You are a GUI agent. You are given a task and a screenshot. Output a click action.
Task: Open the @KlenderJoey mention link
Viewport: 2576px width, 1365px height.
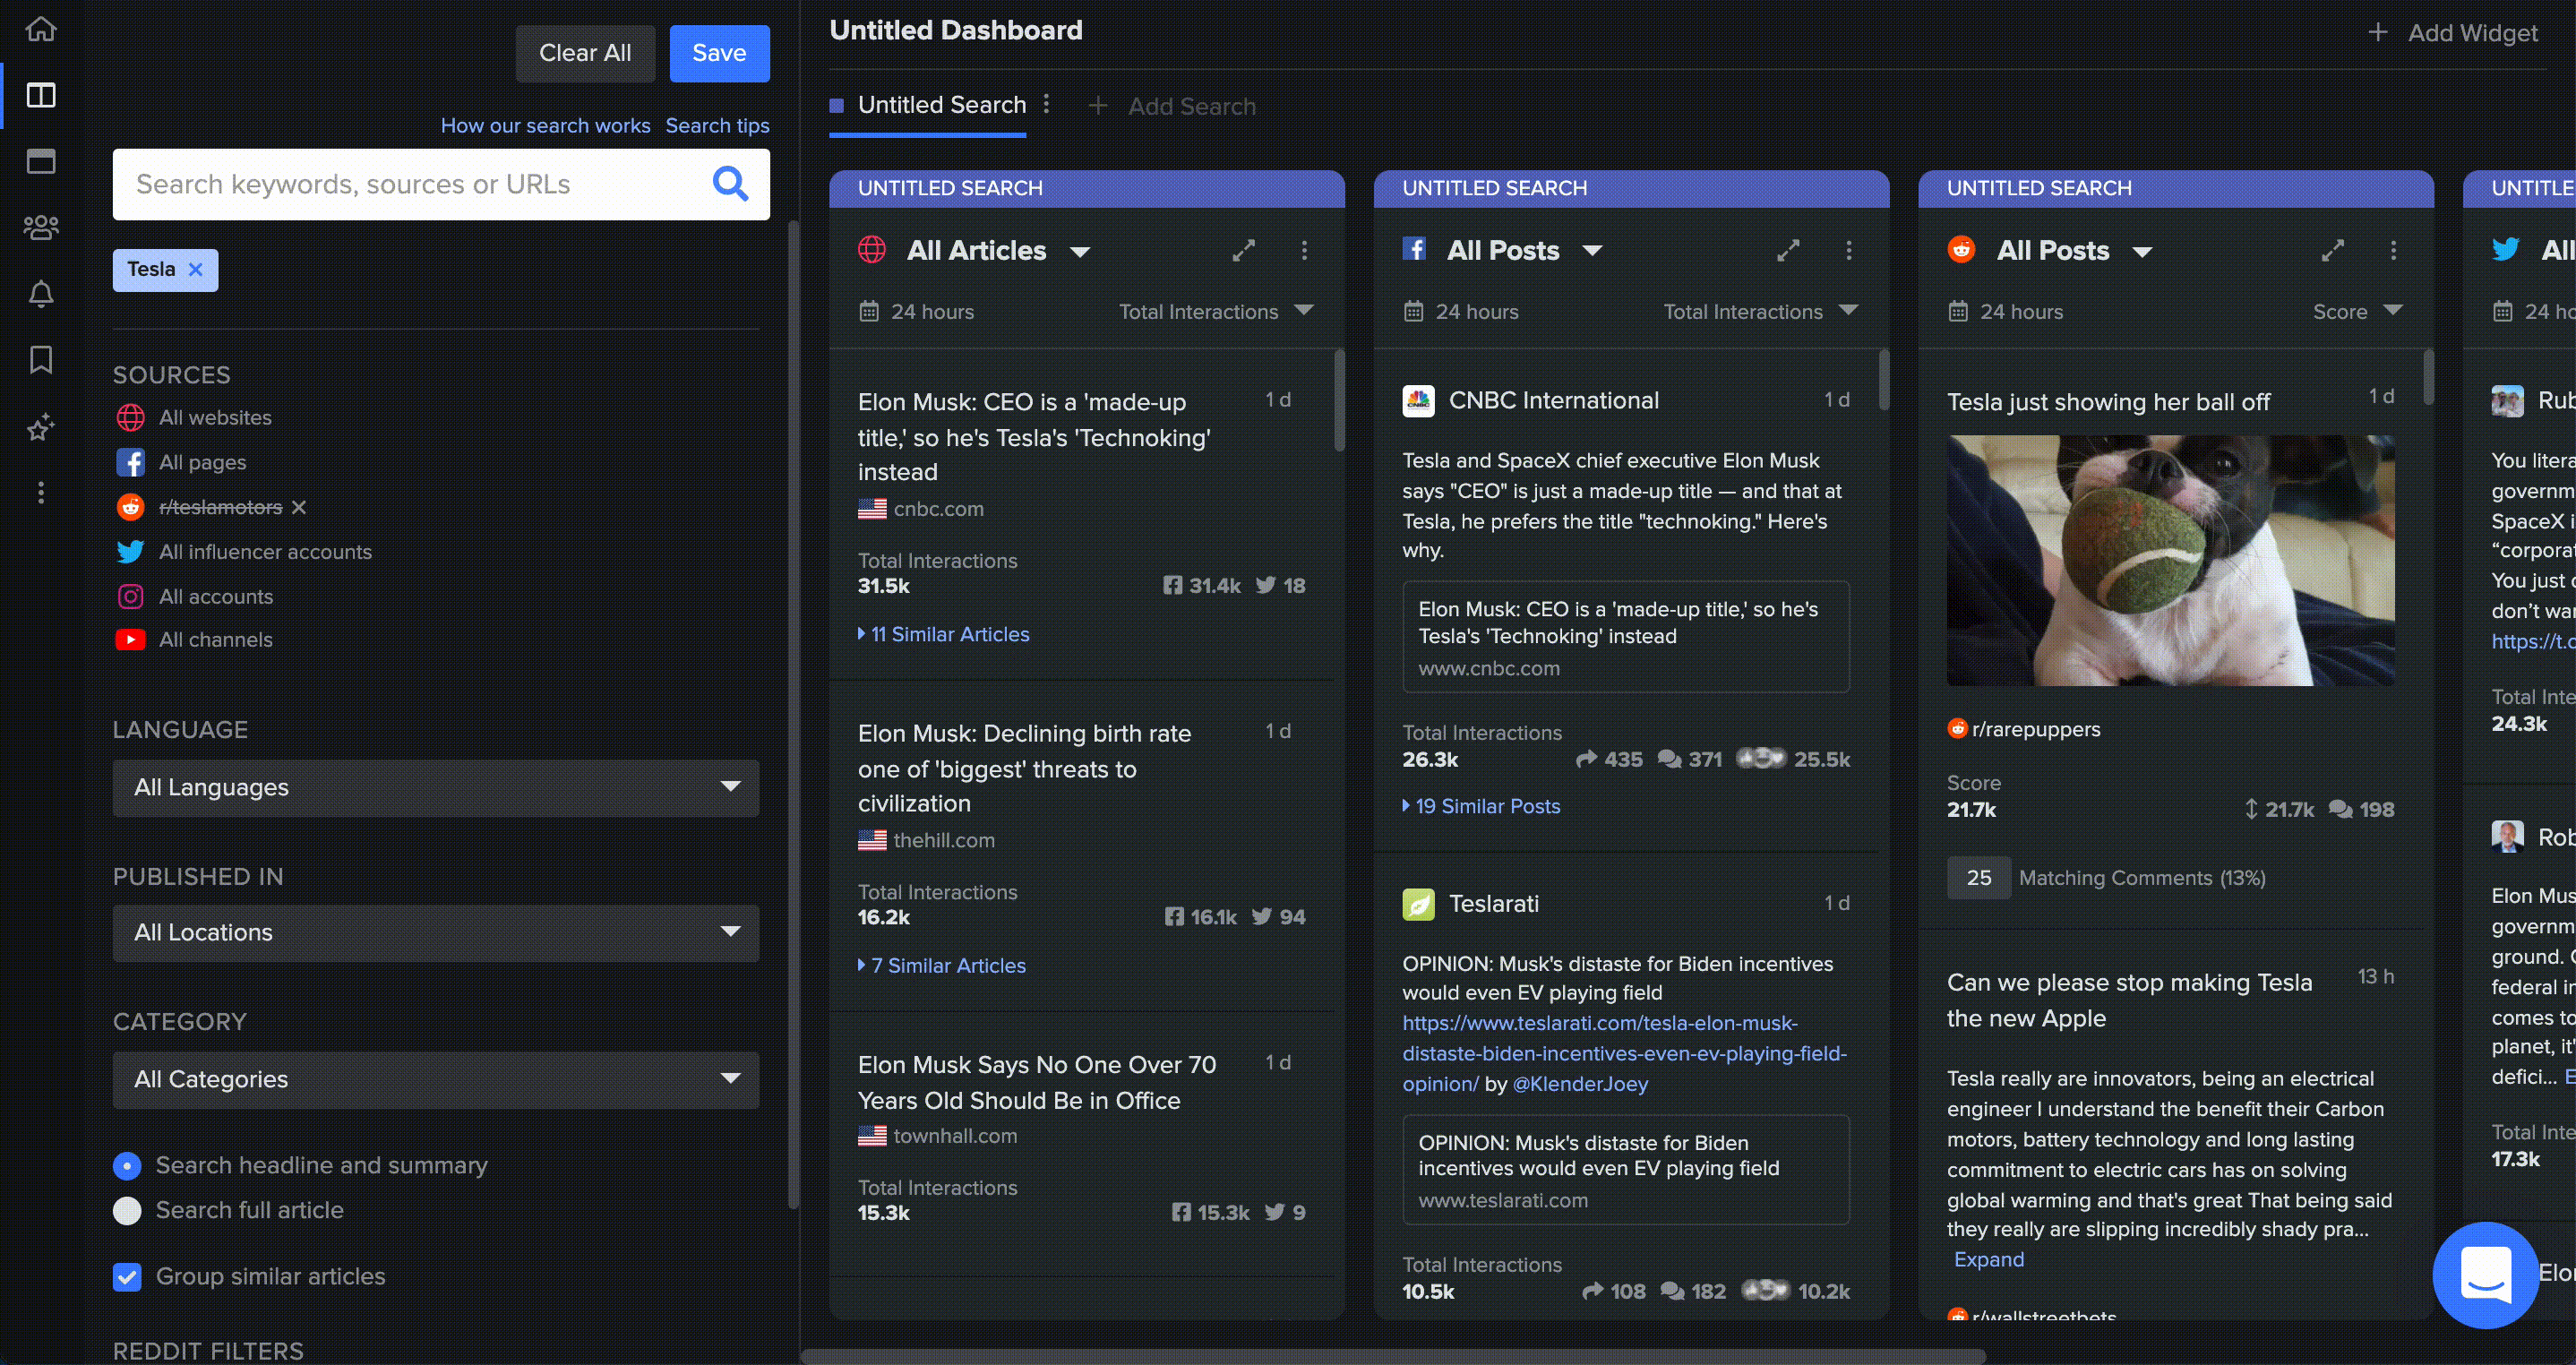[1580, 1084]
